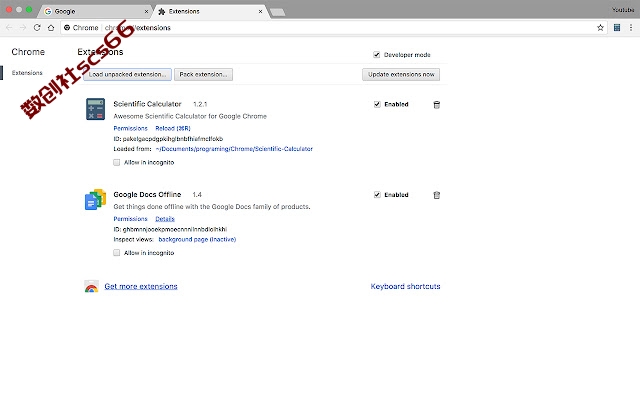Click the Scientific Calculator extension title
The width and height of the screenshot is (640, 400).
tap(147, 104)
